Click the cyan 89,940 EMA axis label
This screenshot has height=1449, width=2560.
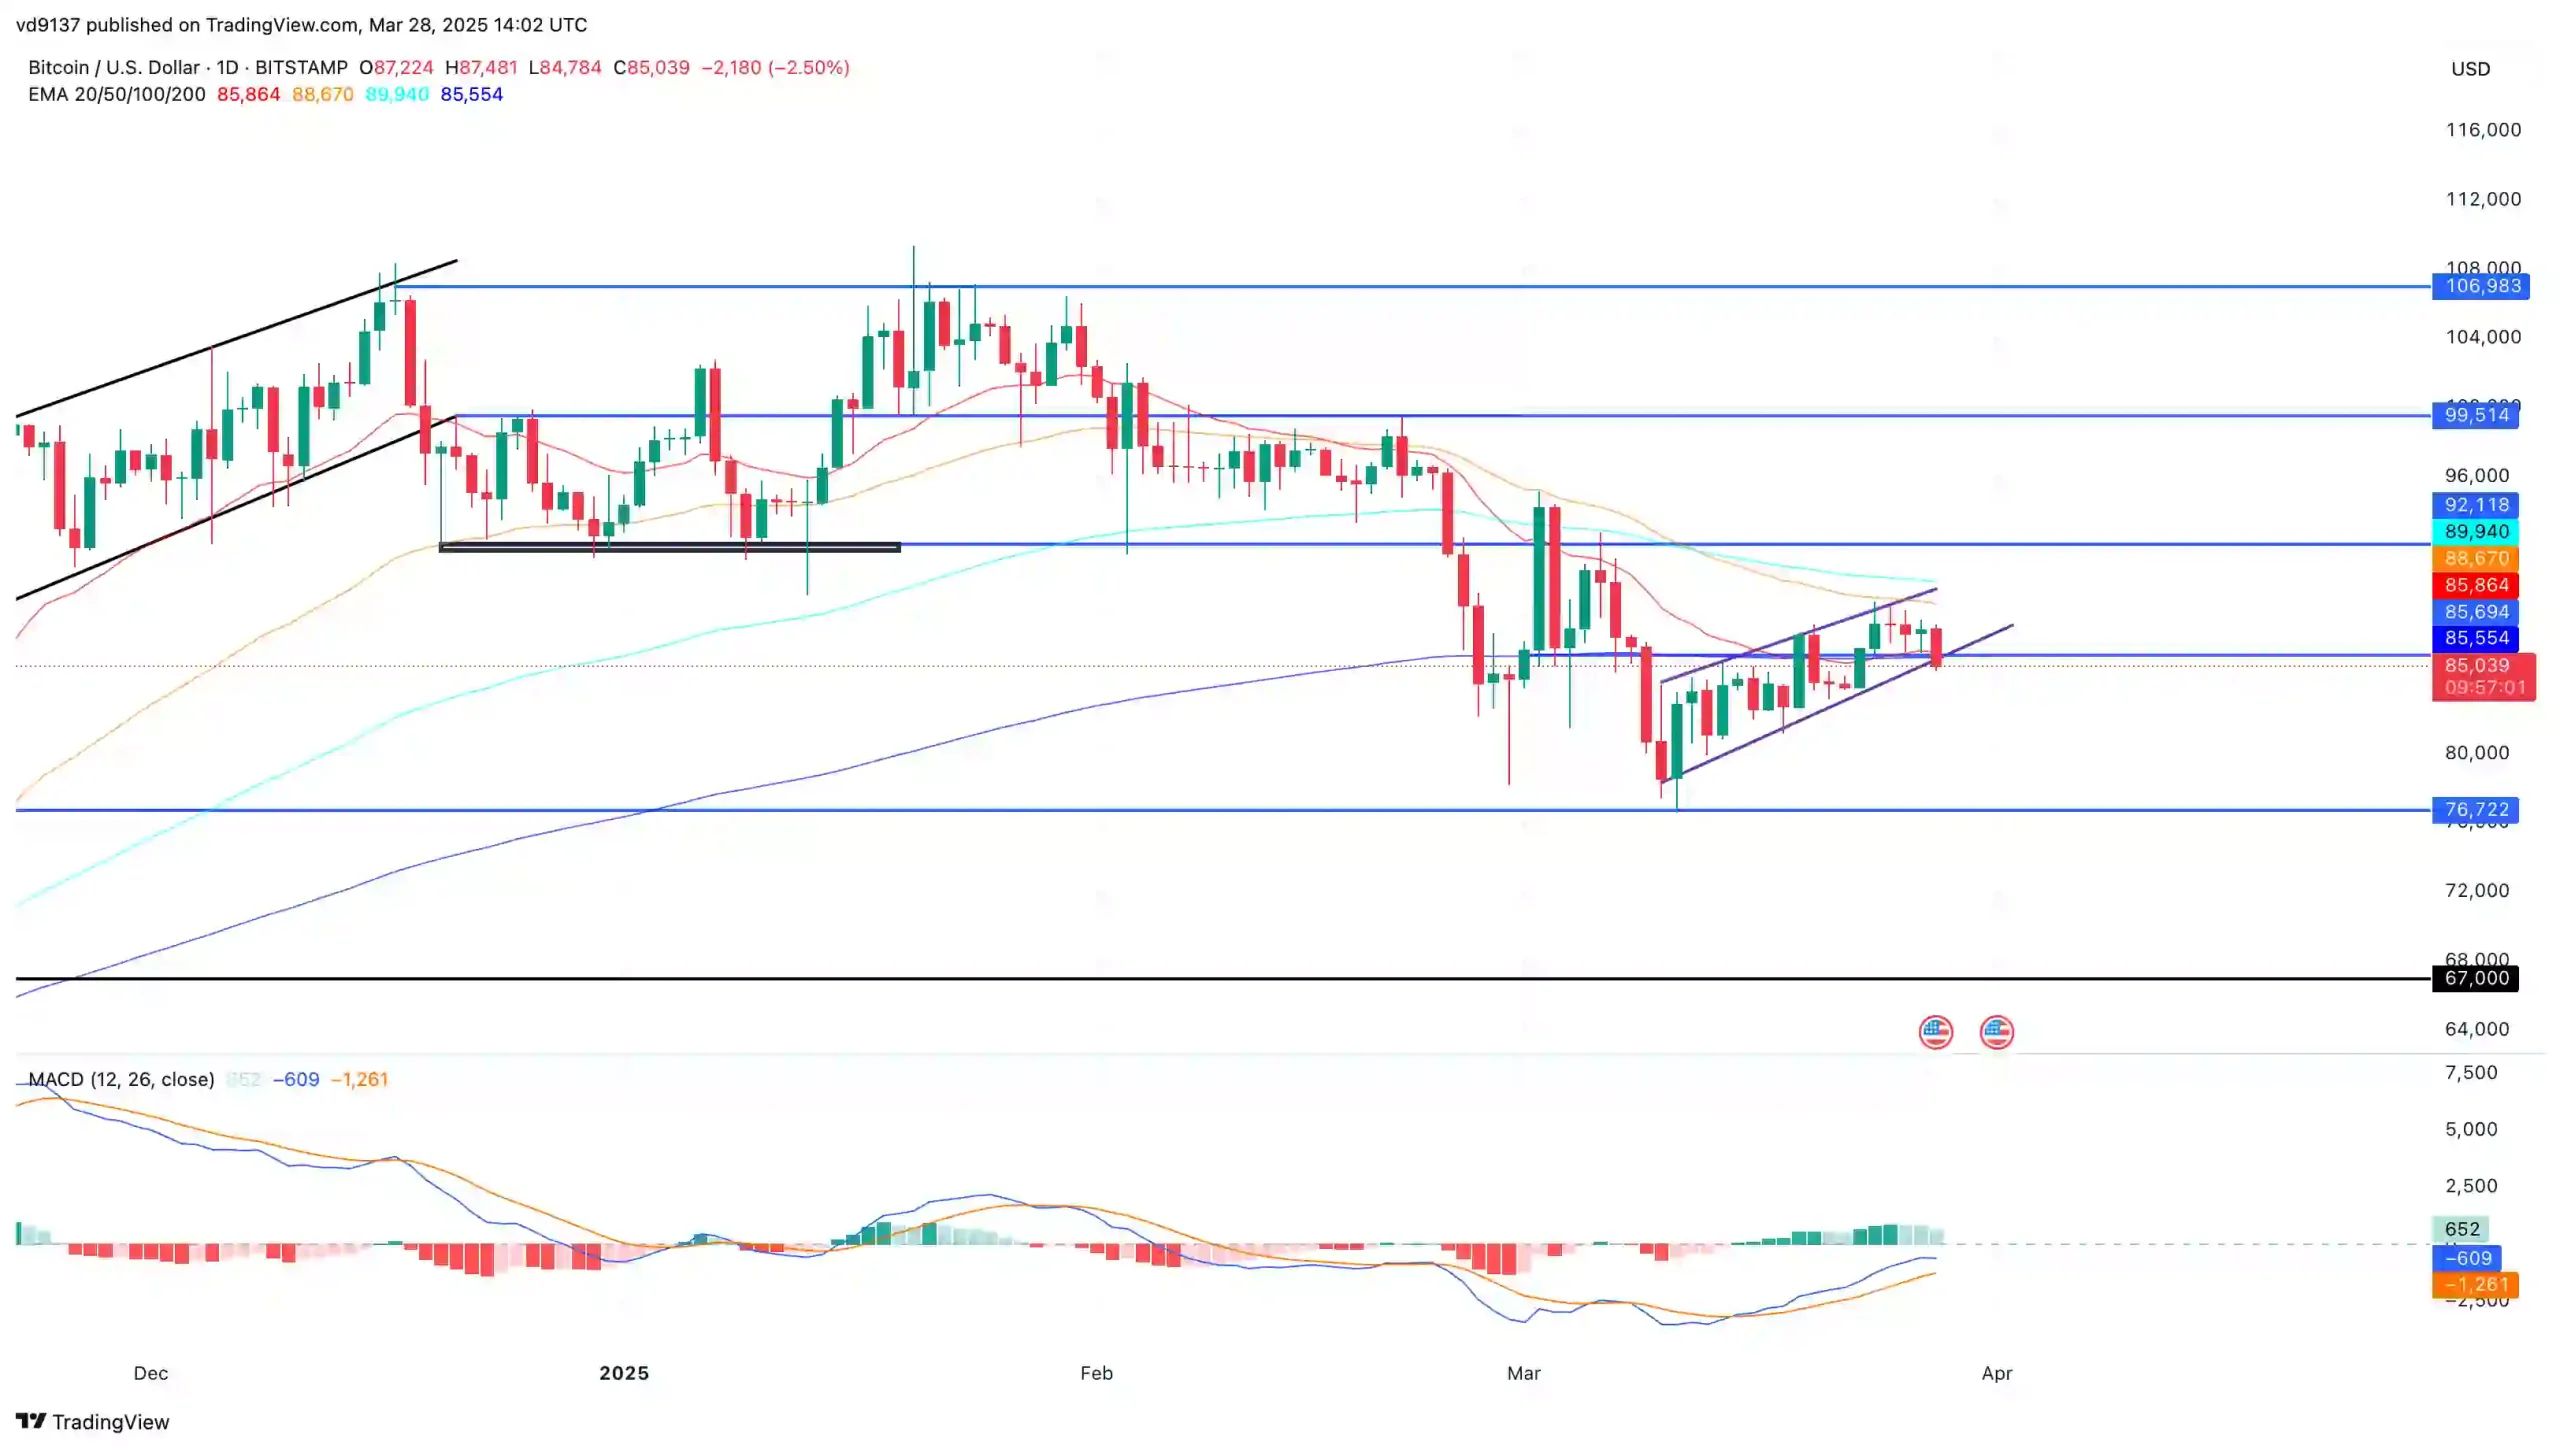click(2474, 532)
